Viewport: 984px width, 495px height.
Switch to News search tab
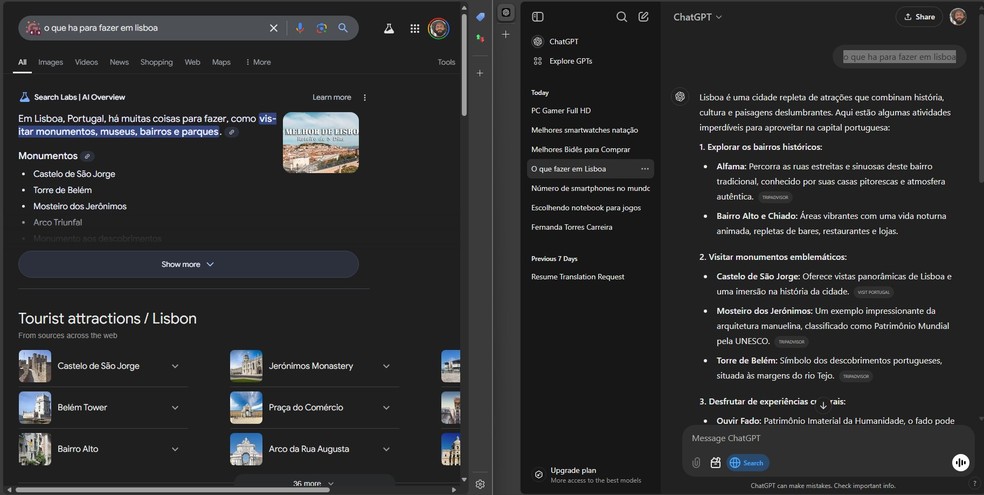[119, 62]
